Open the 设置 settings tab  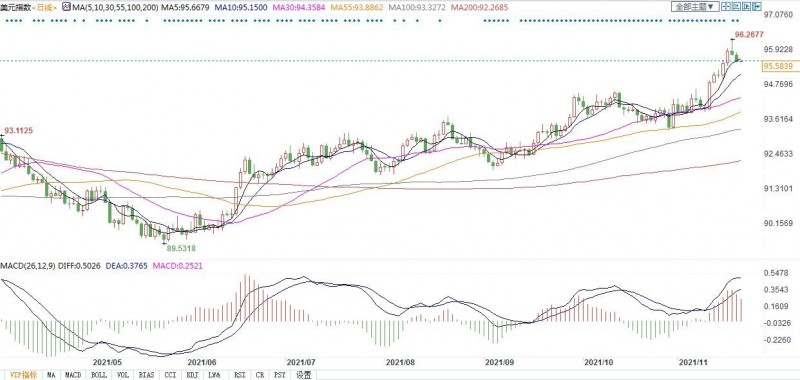(304, 375)
